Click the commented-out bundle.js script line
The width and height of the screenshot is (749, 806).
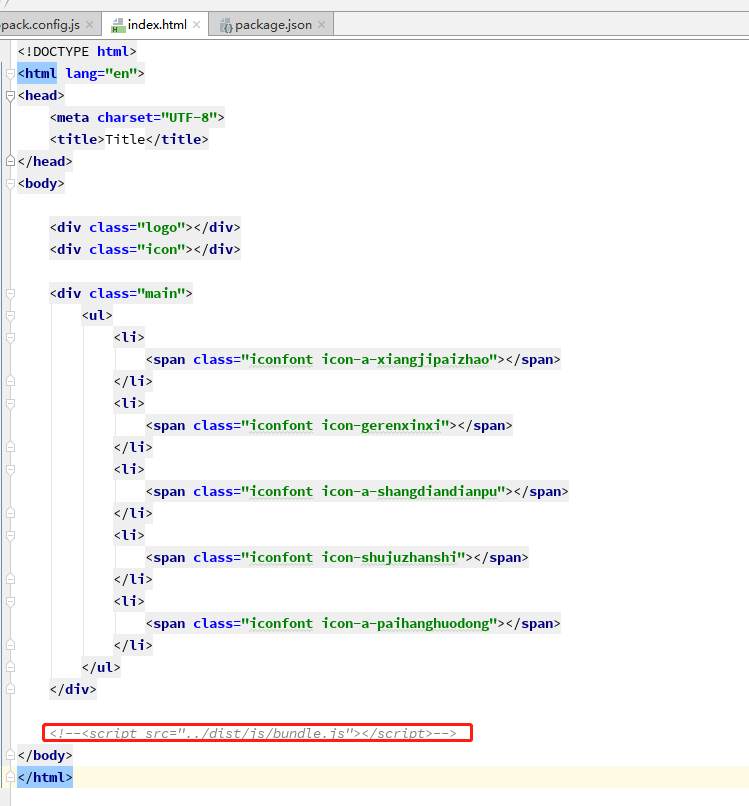pos(253,734)
